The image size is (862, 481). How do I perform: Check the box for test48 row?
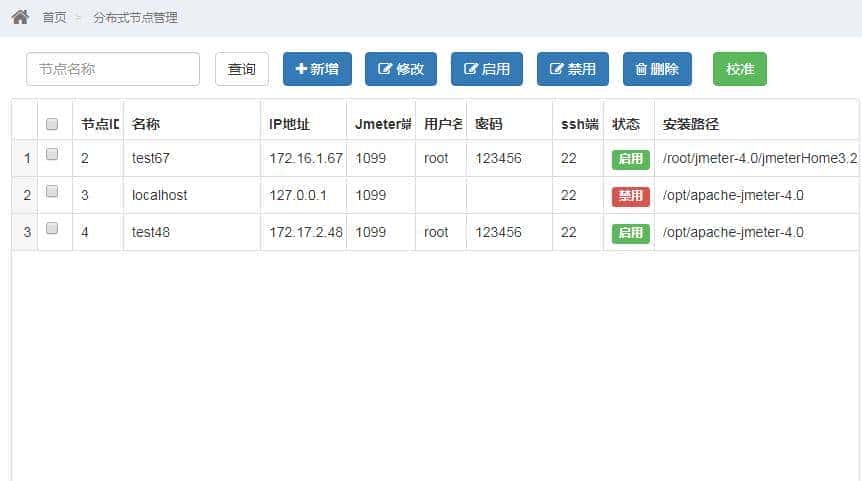click(x=52, y=228)
